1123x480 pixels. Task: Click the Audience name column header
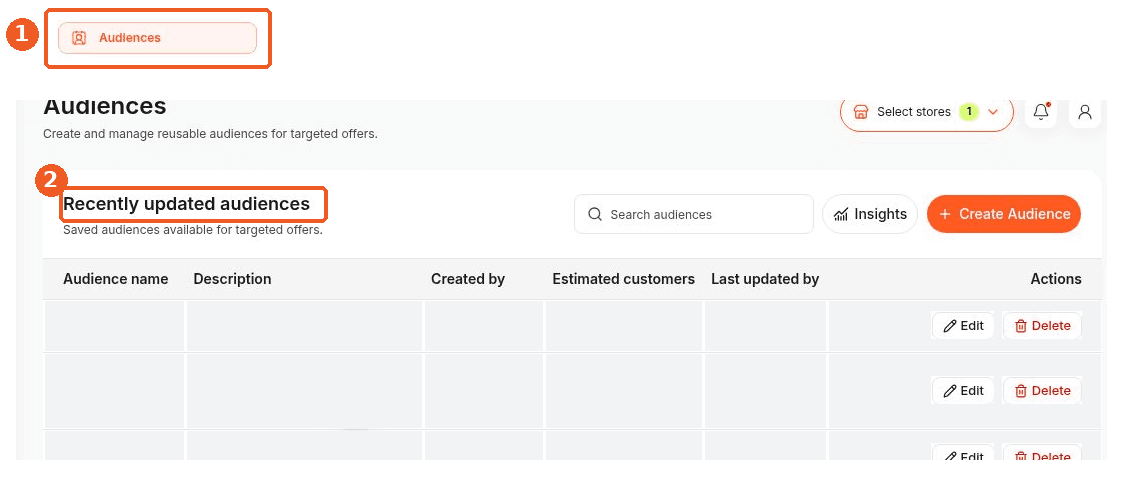pyautogui.click(x=115, y=279)
